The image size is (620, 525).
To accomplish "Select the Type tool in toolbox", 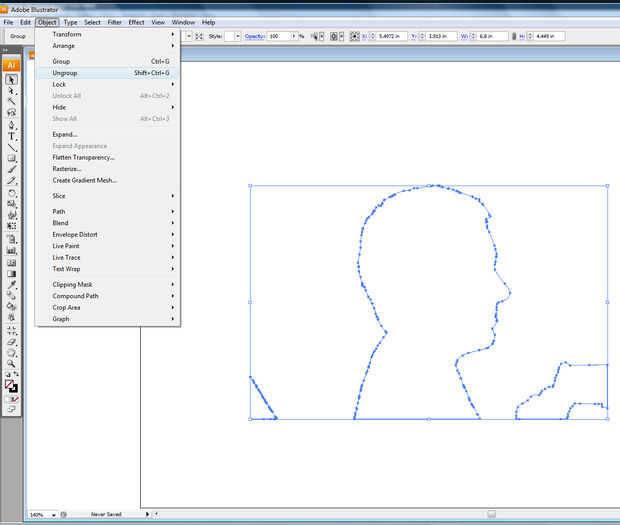I will 12,136.
